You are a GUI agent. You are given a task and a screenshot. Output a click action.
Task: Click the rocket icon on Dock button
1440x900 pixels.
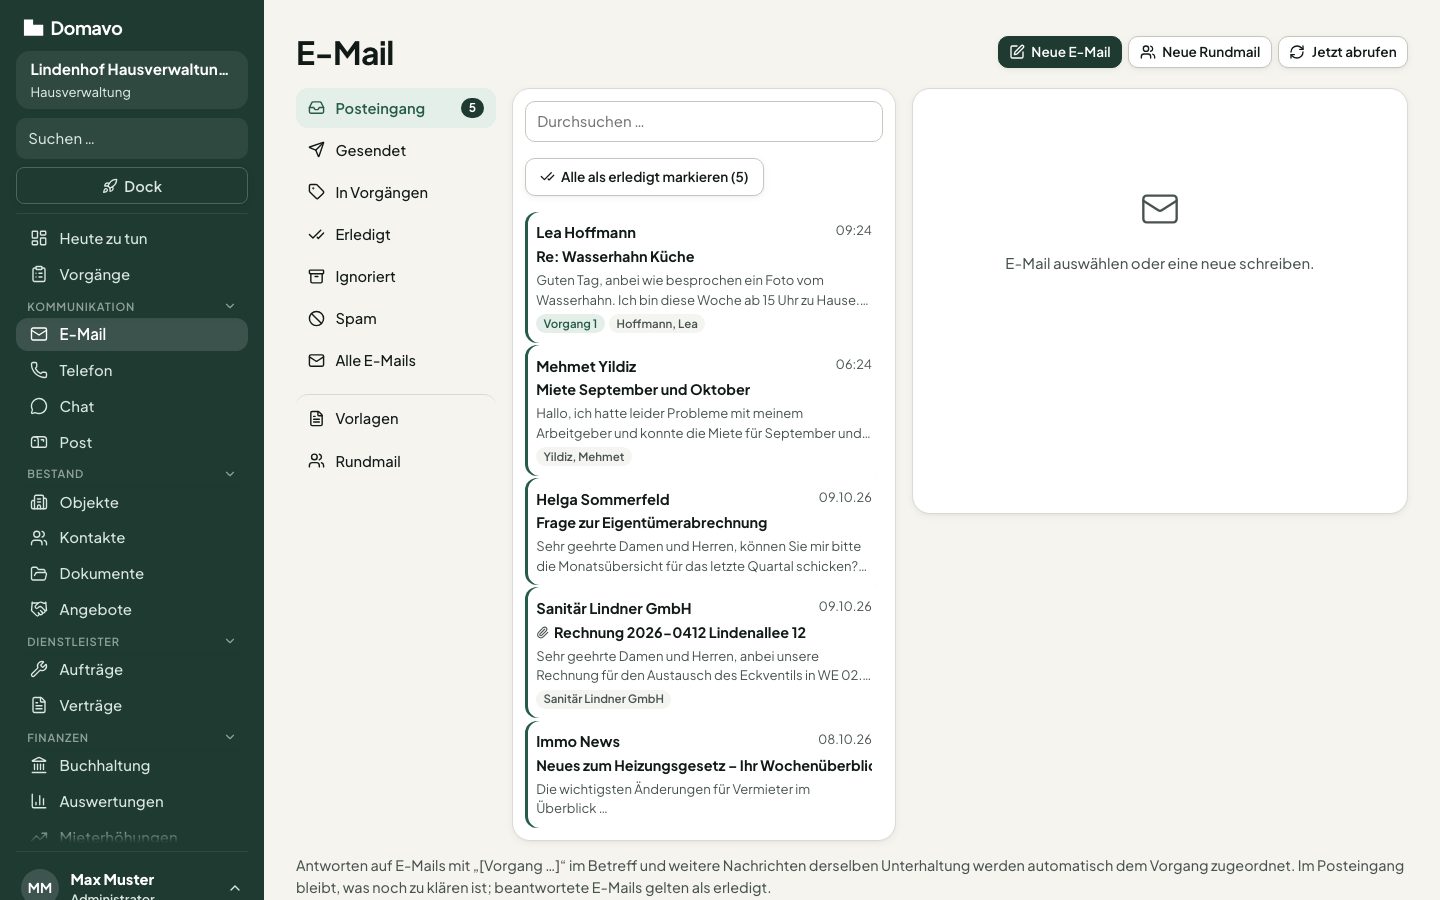pos(110,186)
